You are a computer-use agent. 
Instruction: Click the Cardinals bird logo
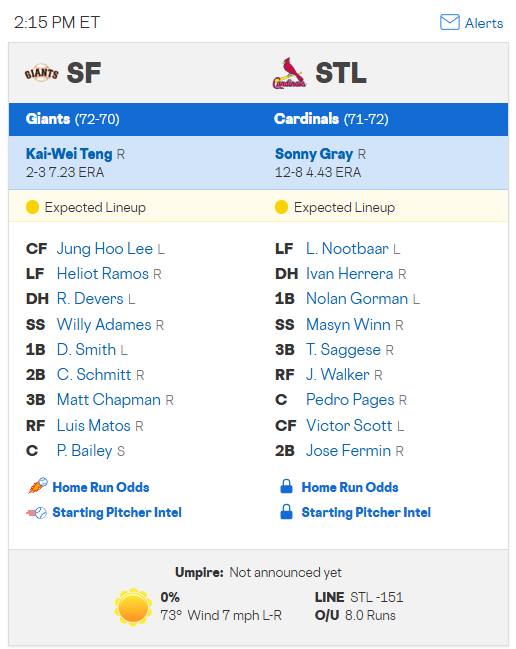(x=290, y=73)
